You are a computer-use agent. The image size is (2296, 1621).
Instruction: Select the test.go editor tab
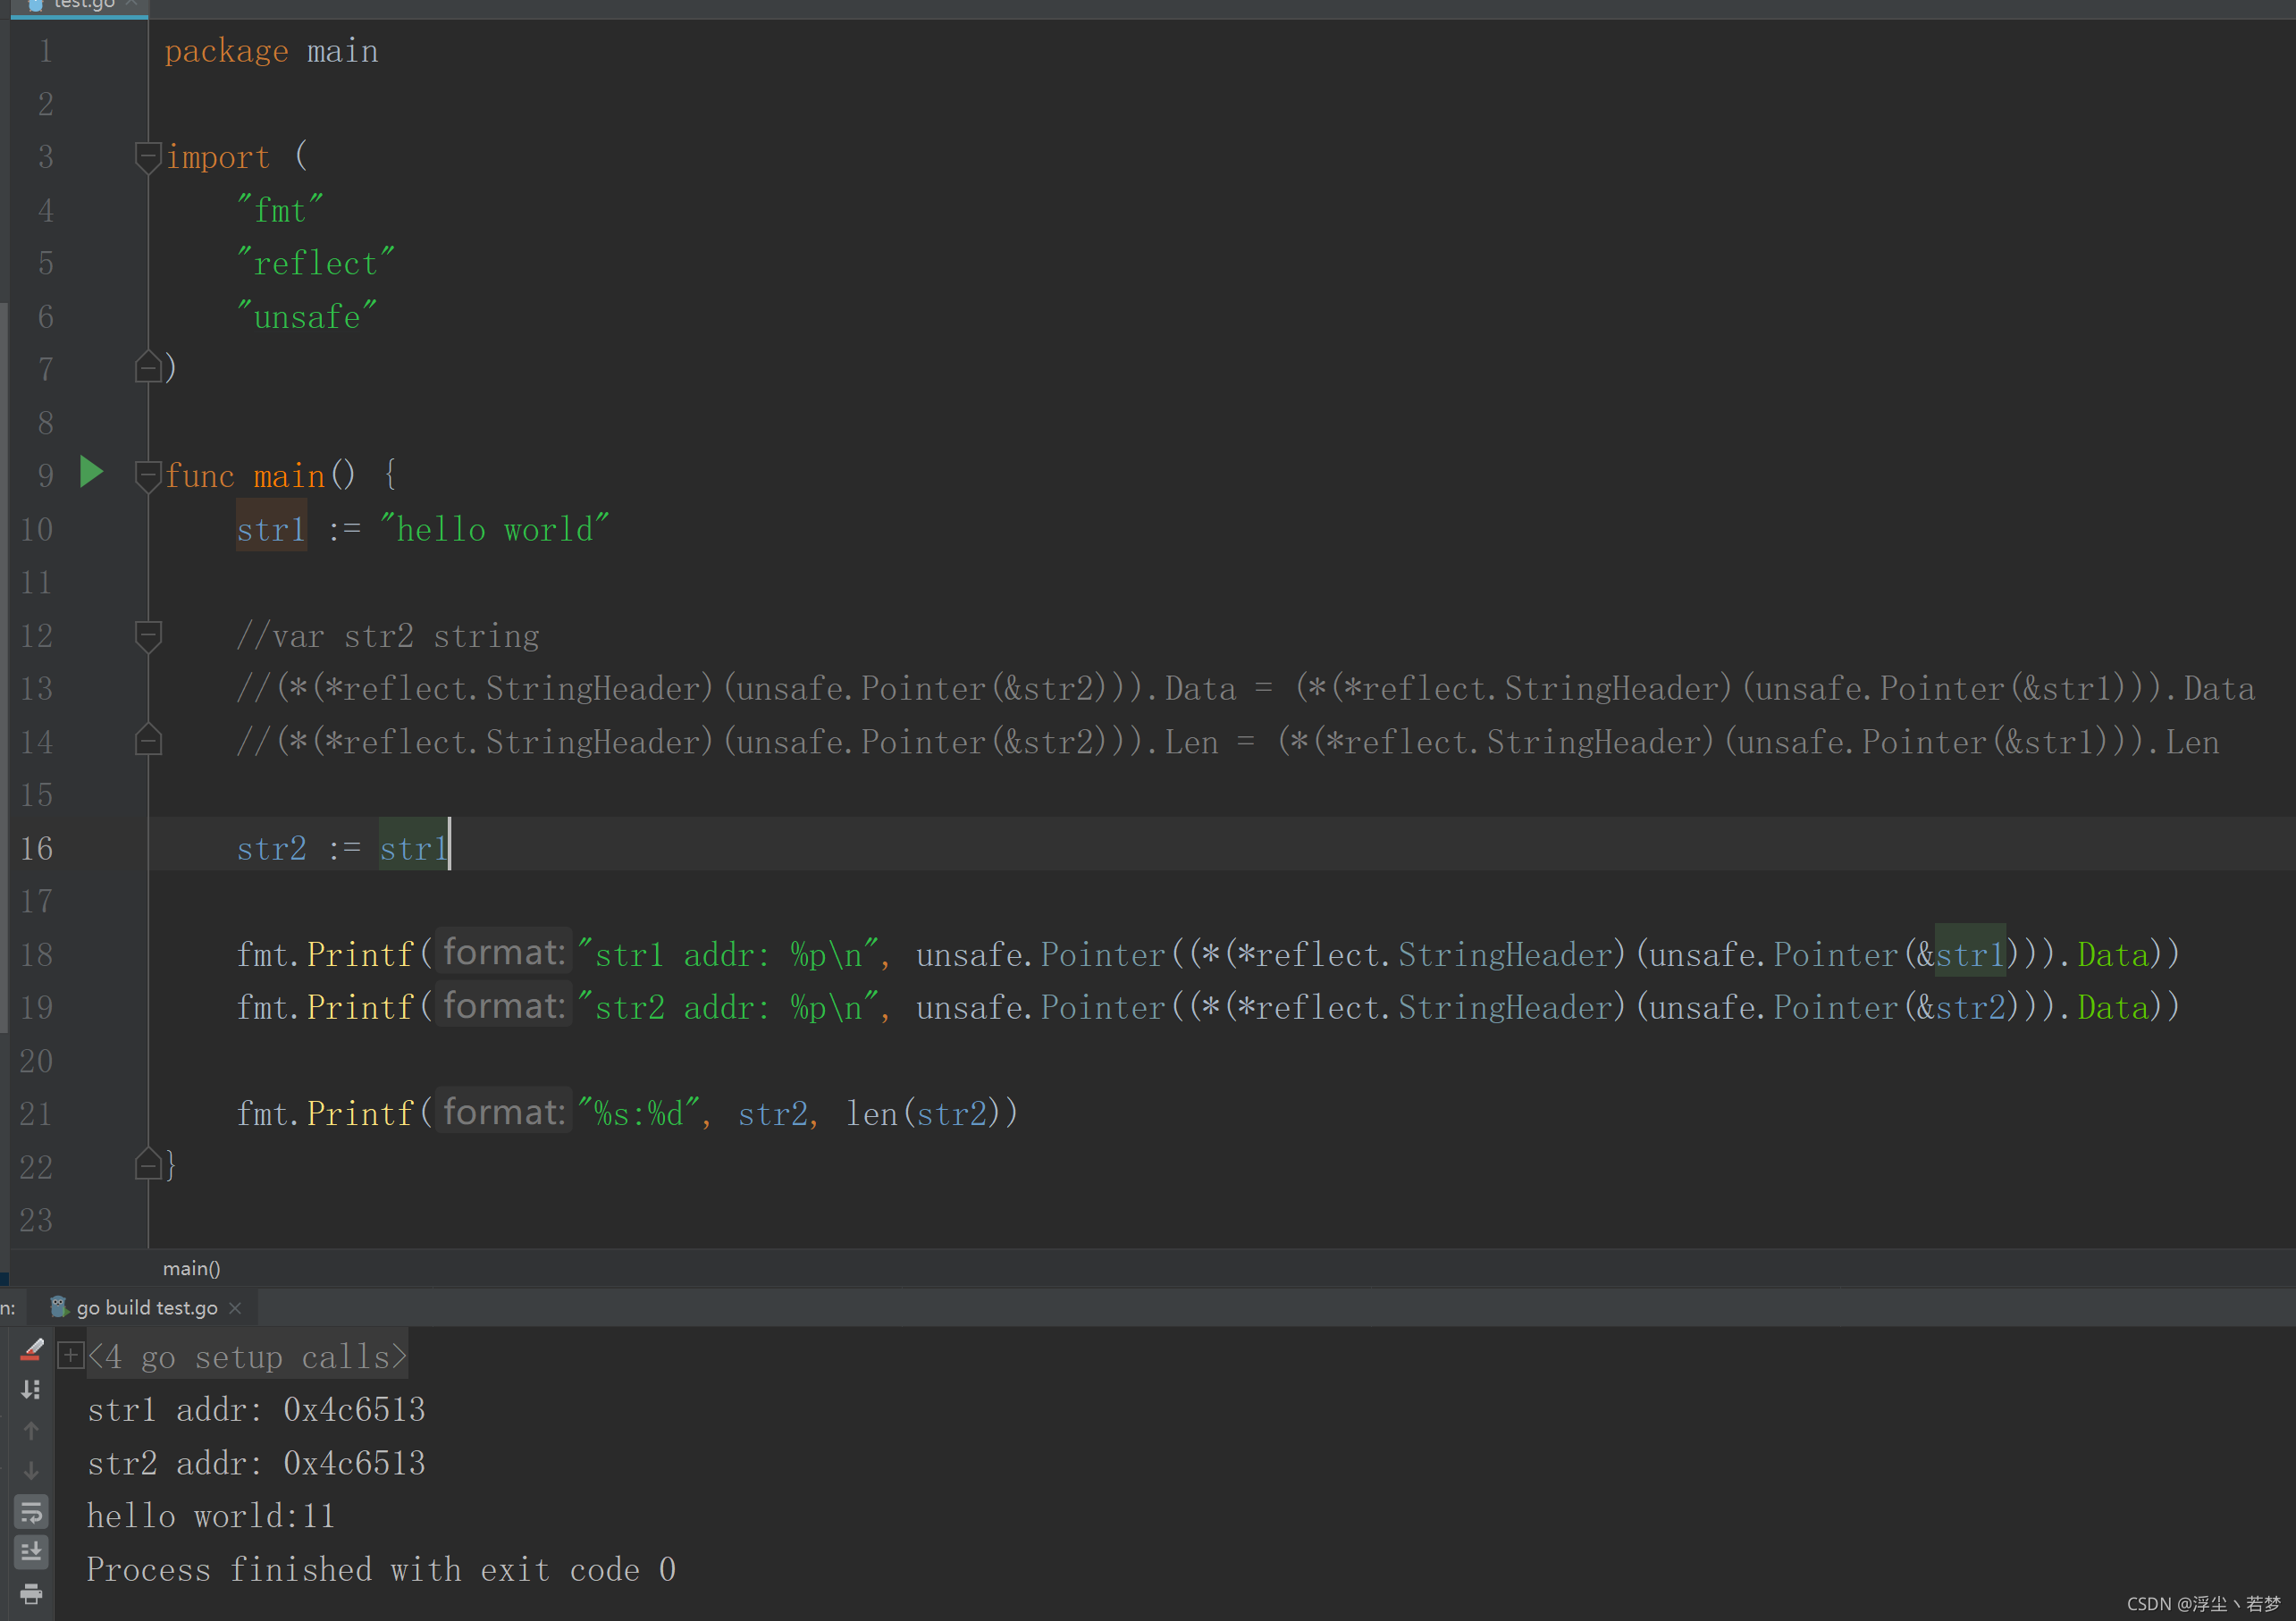point(83,5)
